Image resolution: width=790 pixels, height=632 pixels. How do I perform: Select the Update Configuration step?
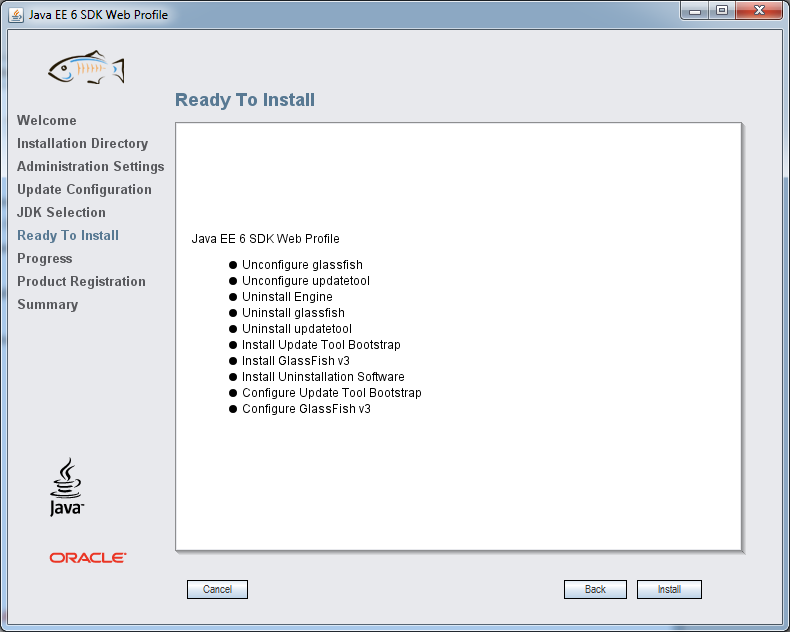pyautogui.click(x=84, y=189)
